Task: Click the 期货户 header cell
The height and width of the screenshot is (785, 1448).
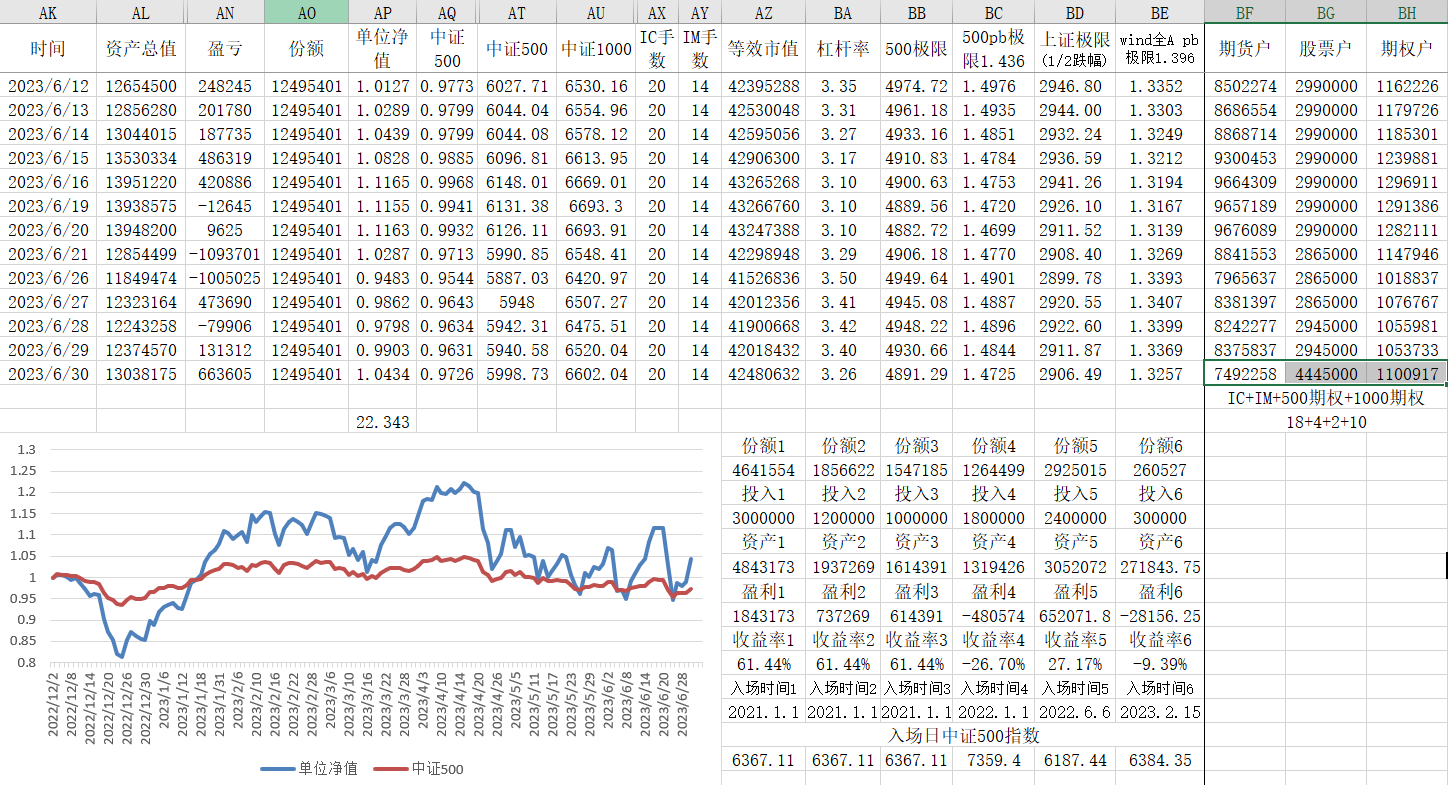Action: 1245,48
